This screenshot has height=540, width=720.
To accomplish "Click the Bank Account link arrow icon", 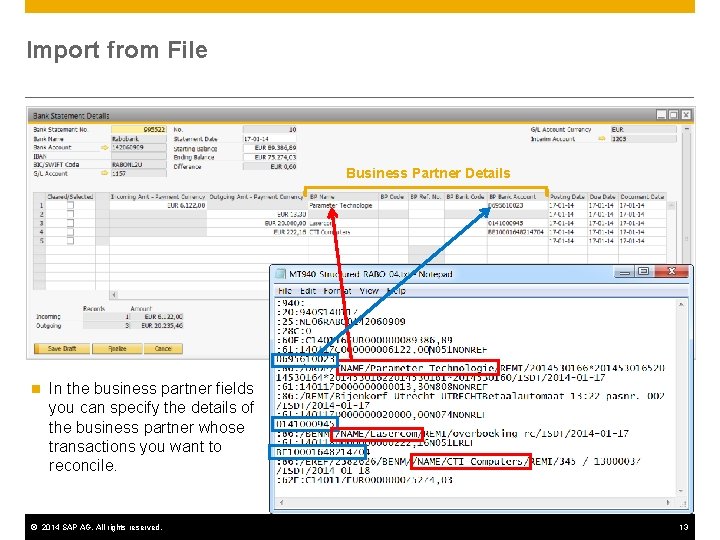I will 104,147.
